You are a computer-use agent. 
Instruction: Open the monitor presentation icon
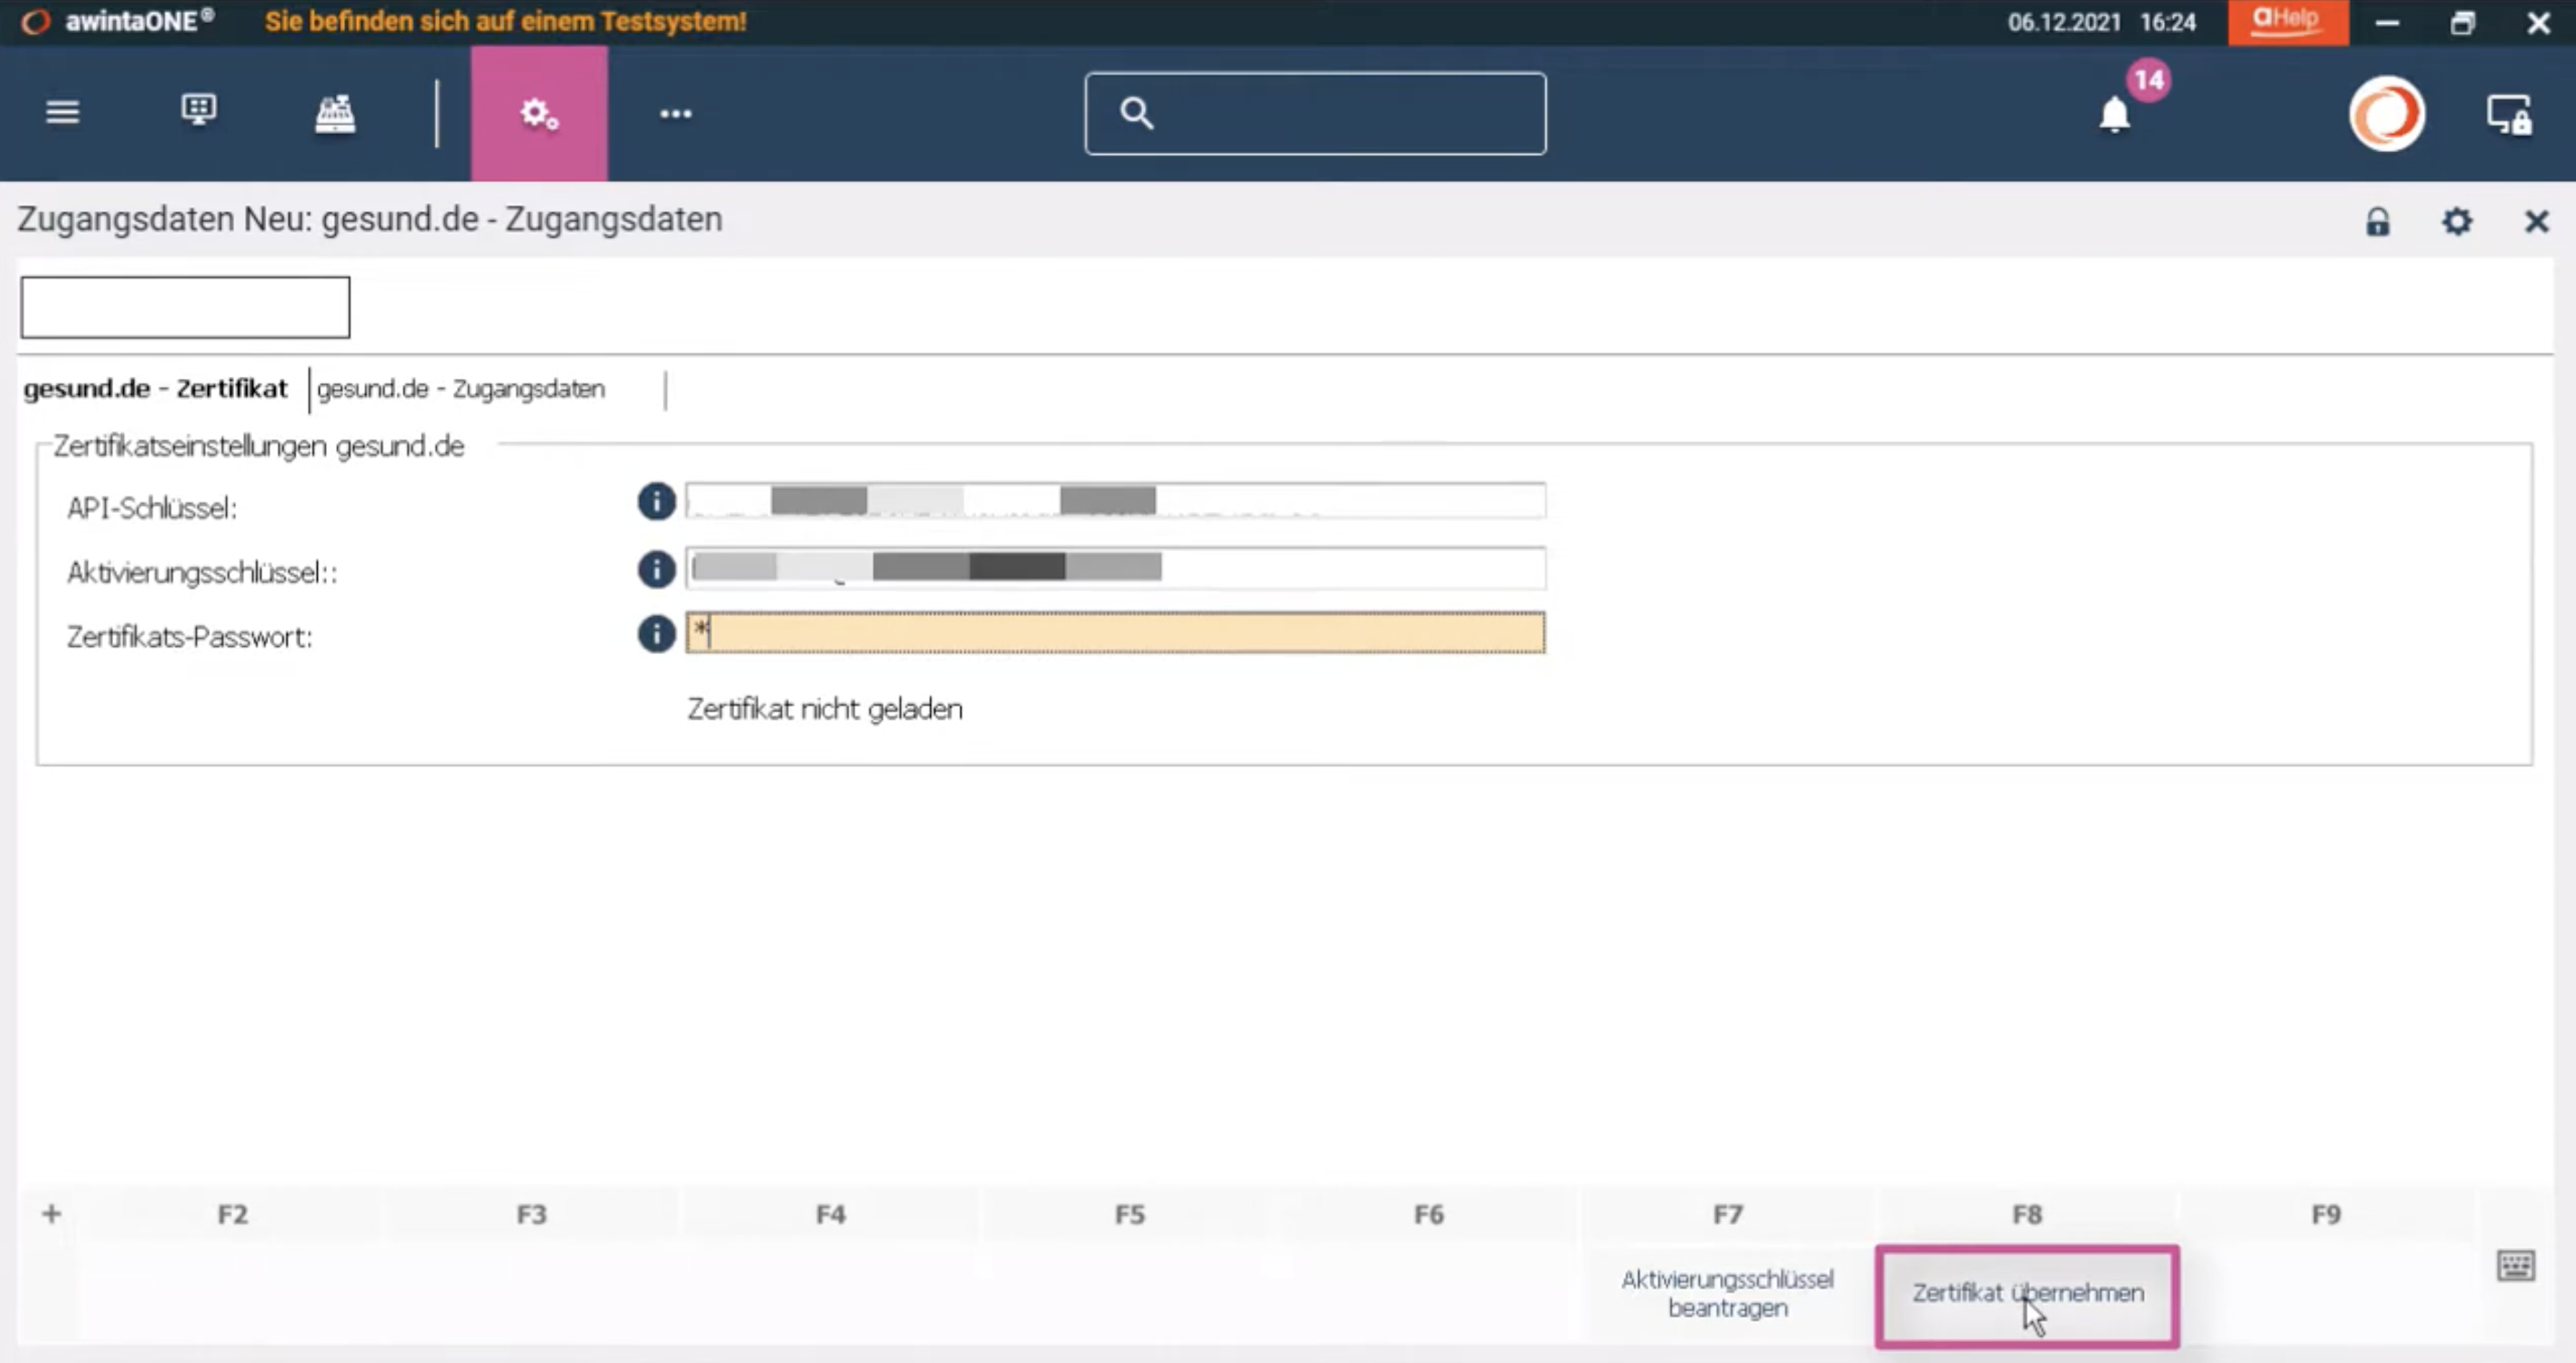198,110
